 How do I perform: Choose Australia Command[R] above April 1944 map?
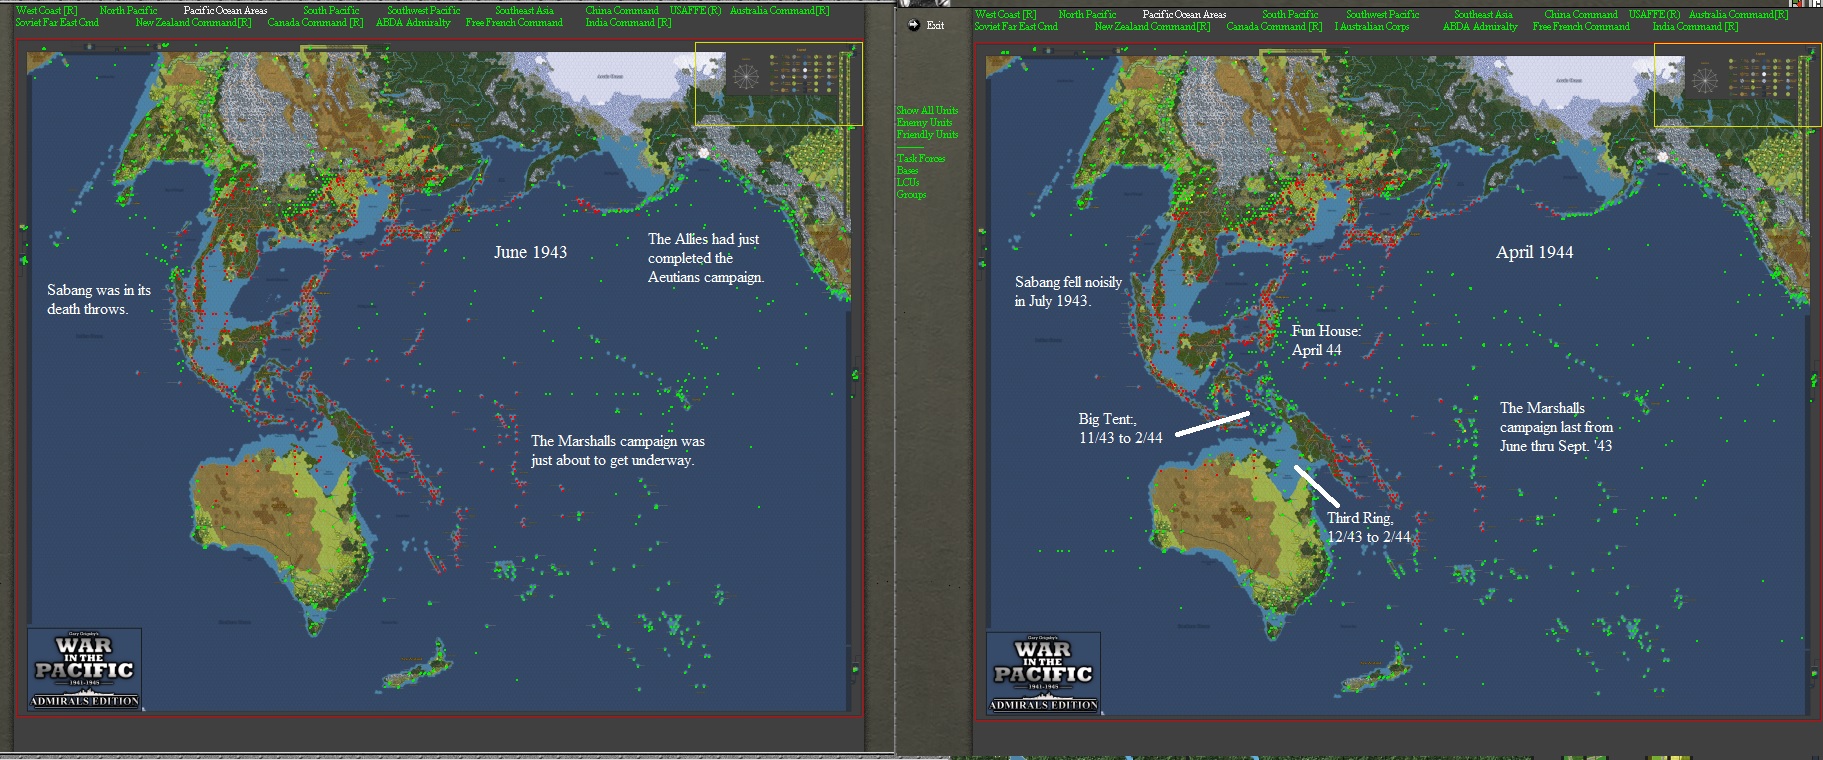click(1738, 15)
